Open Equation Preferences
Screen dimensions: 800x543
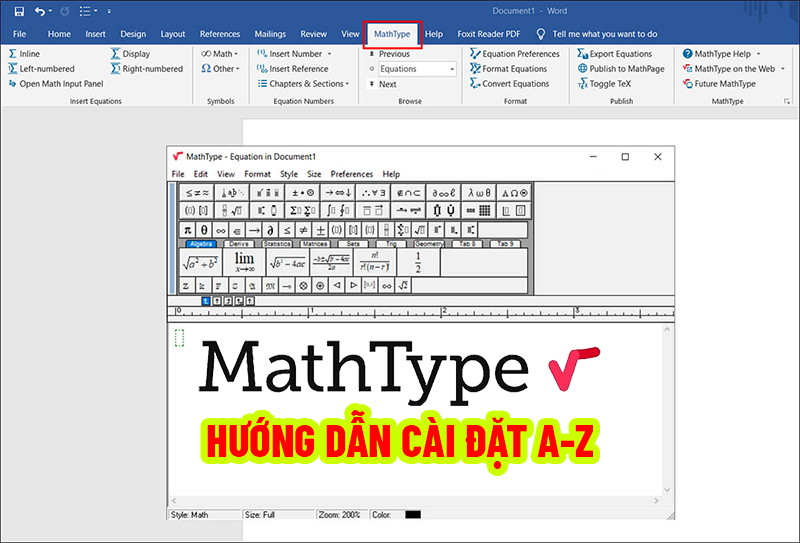pyautogui.click(x=515, y=54)
